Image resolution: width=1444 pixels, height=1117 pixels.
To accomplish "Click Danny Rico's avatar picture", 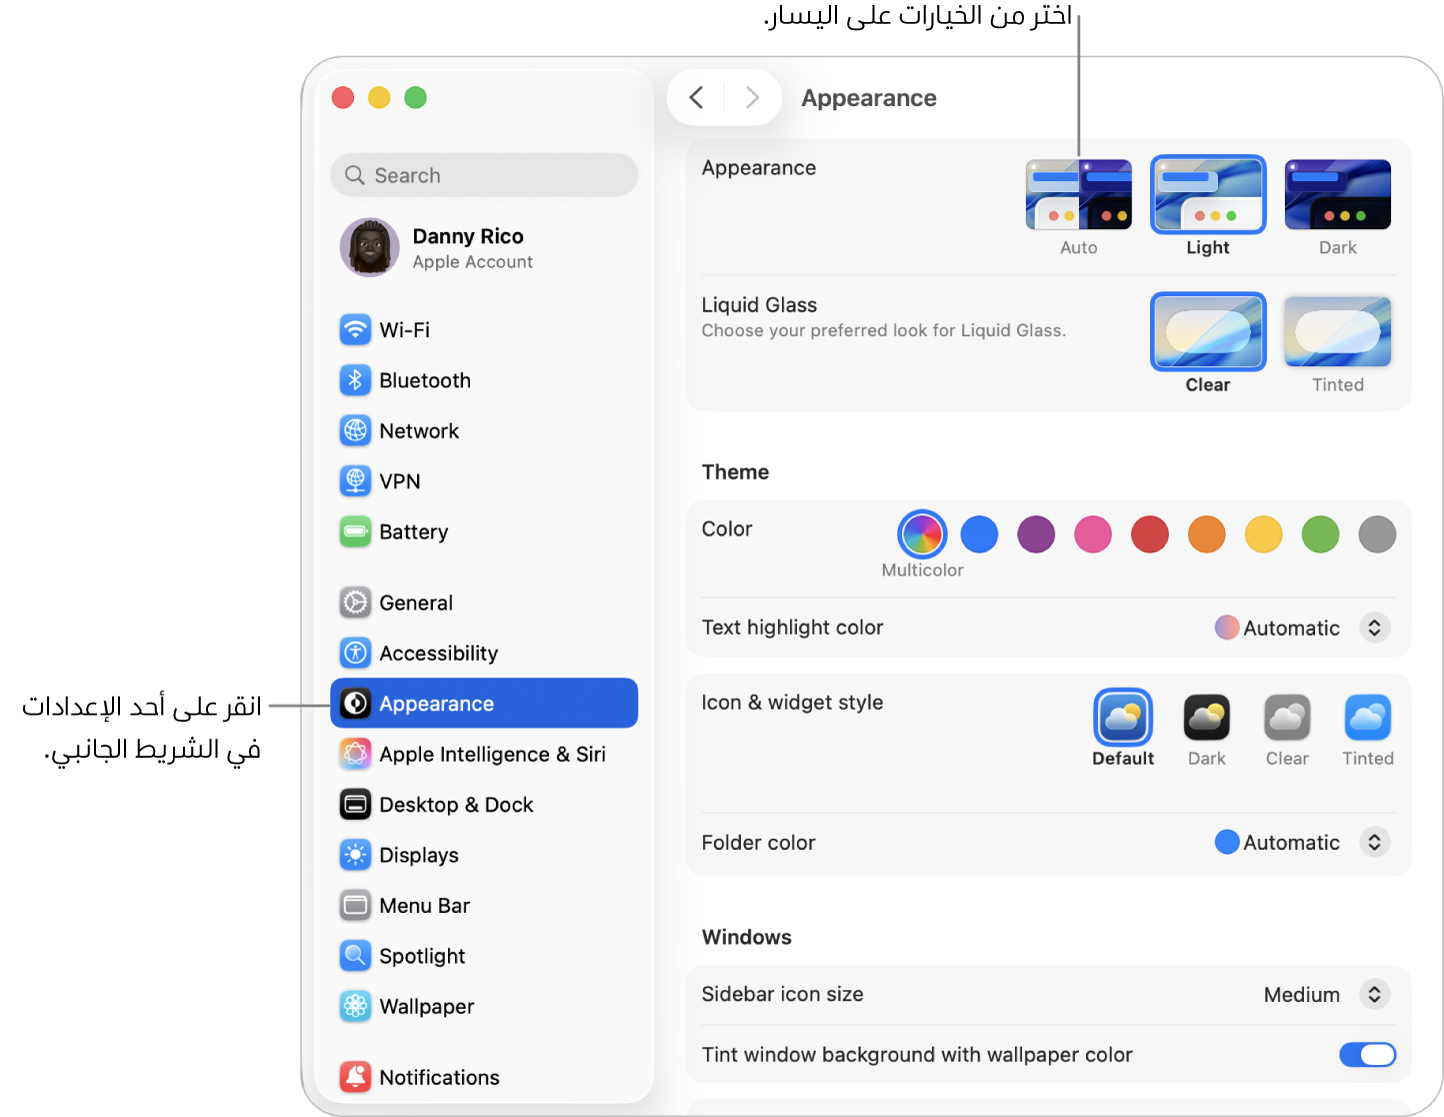I will click(x=370, y=247).
